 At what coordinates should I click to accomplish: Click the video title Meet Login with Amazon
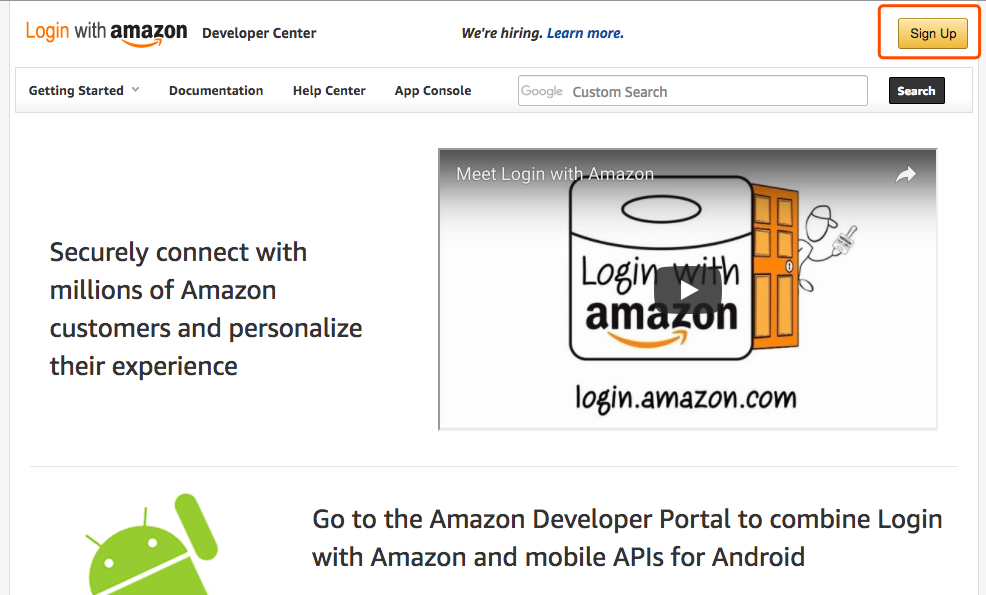555,174
